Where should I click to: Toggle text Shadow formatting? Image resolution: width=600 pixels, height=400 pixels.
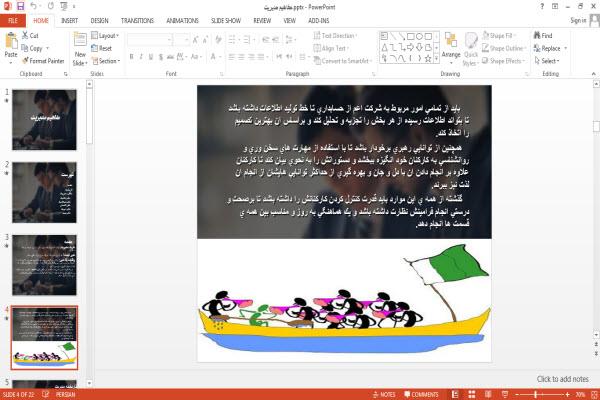coord(161,57)
